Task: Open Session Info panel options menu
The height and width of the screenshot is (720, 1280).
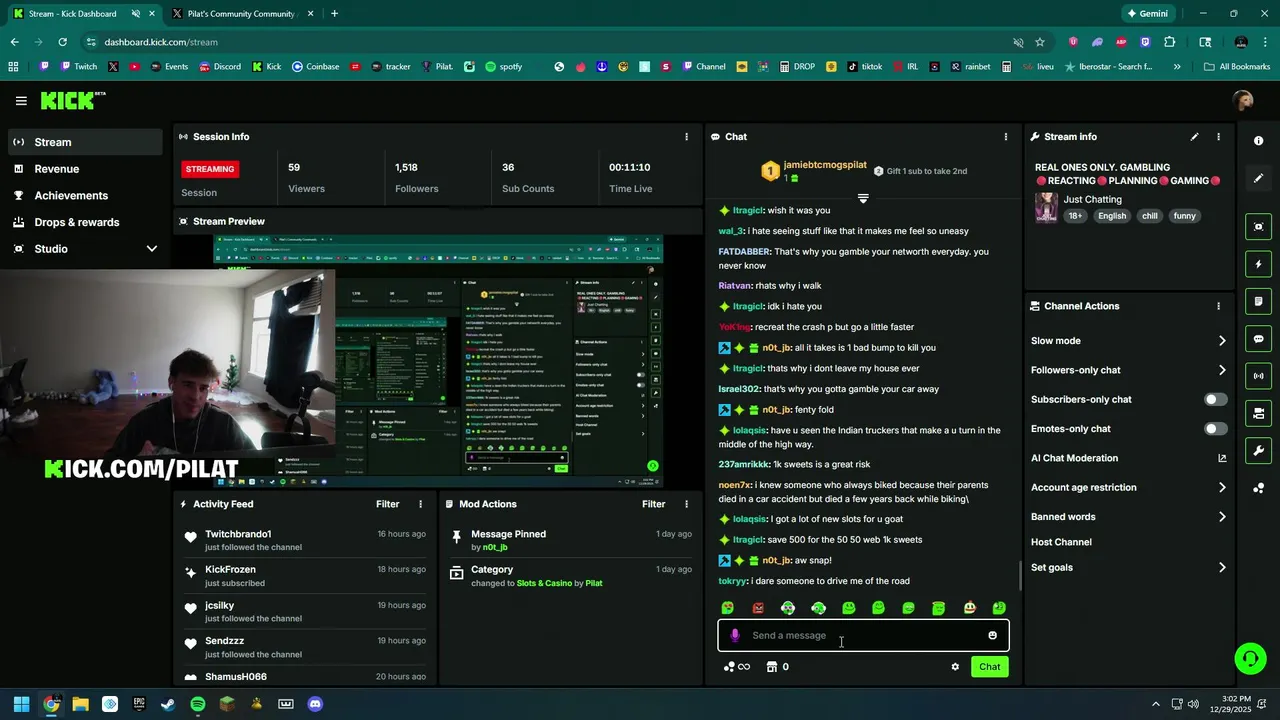Action: tap(686, 137)
